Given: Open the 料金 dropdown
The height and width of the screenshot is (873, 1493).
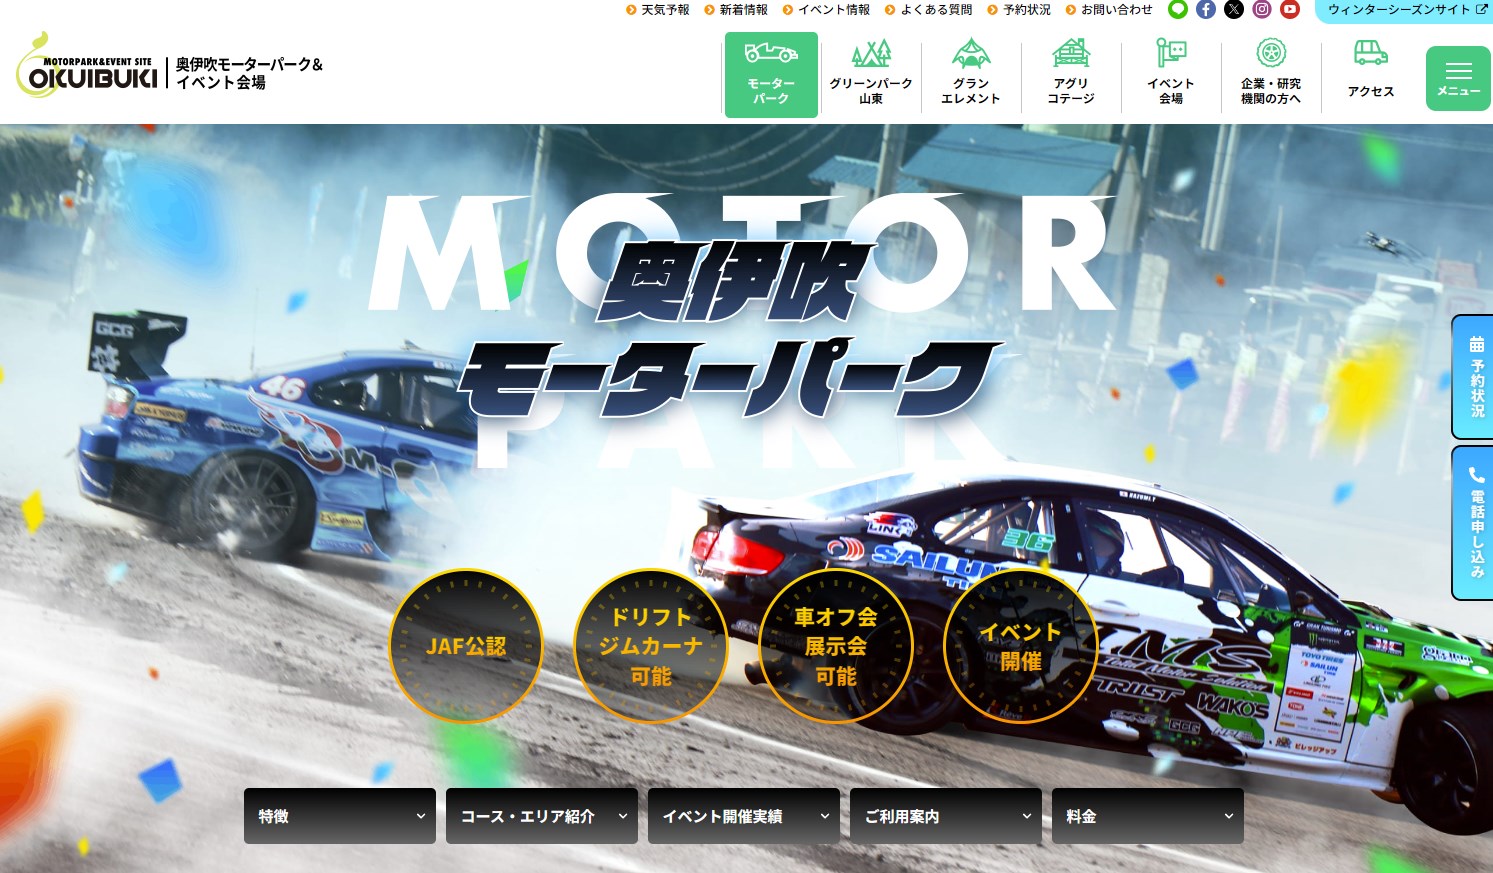Looking at the screenshot, I should click(x=1148, y=816).
